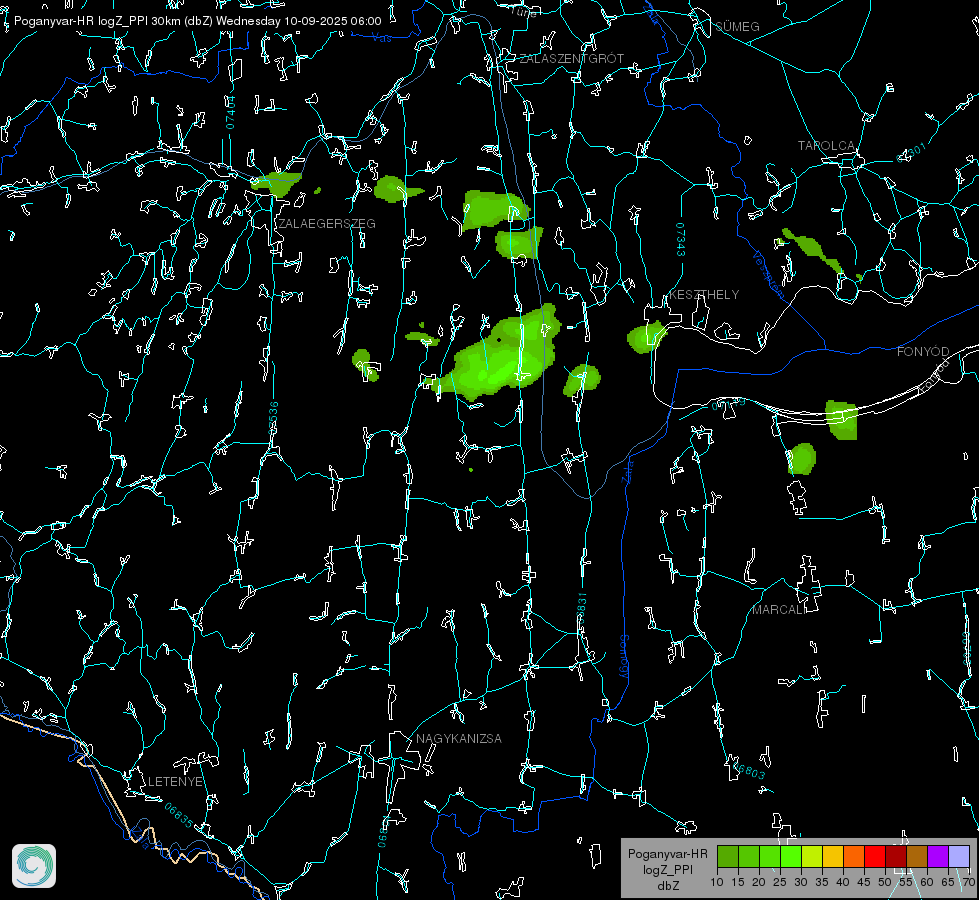This screenshot has height=900, width=979.
Task: Click the legend unit label 'dbZ'
Action: 667,886
